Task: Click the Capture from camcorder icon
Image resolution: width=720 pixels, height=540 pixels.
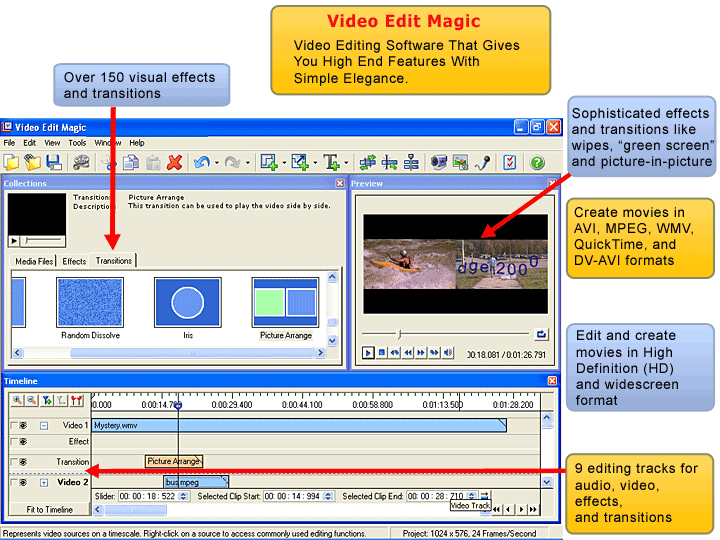Action: click(x=439, y=162)
